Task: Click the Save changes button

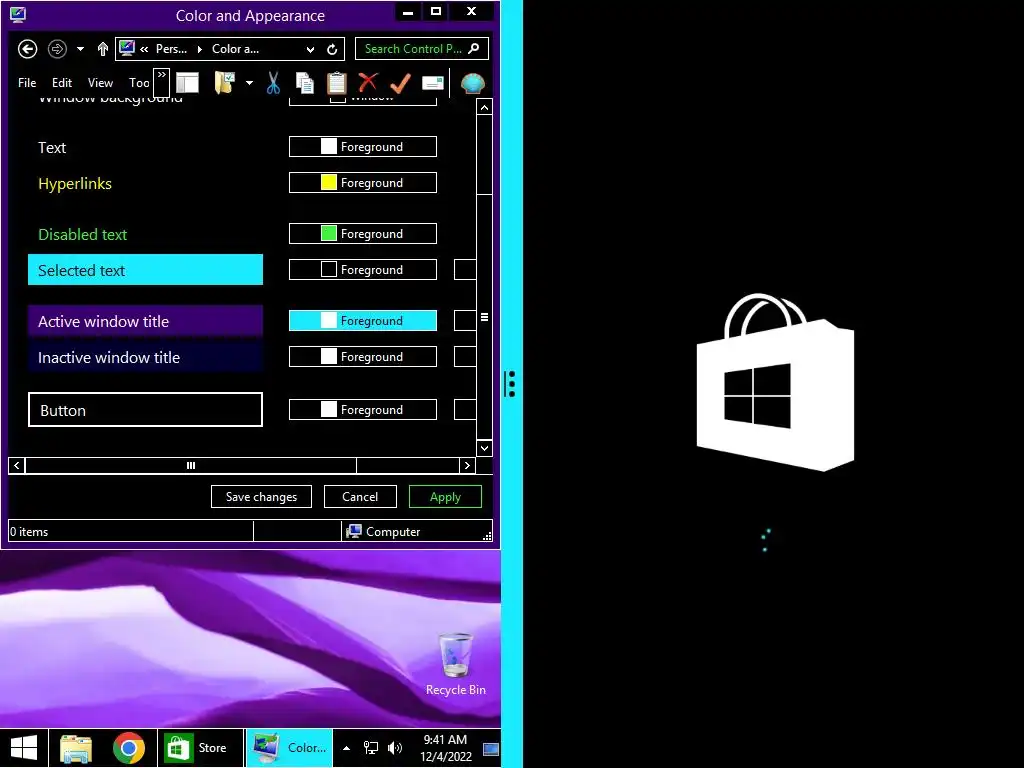Action: point(261,496)
